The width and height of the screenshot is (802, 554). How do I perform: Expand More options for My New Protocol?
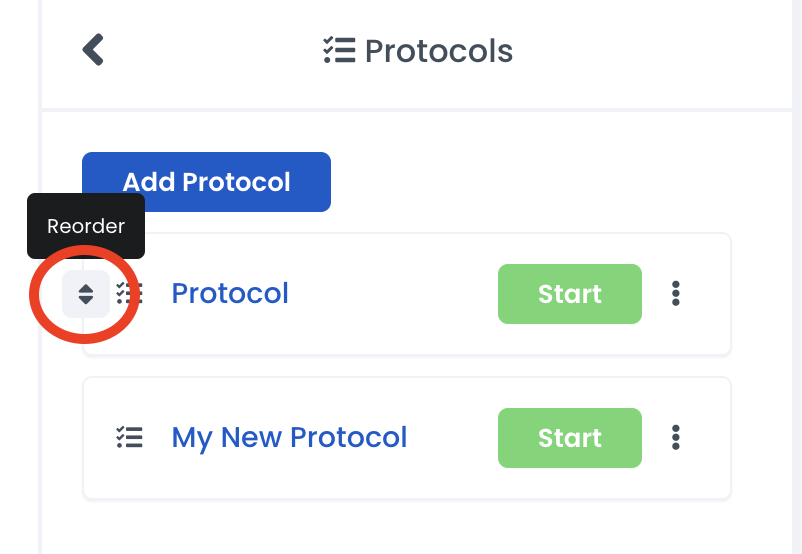[x=676, y=438]
